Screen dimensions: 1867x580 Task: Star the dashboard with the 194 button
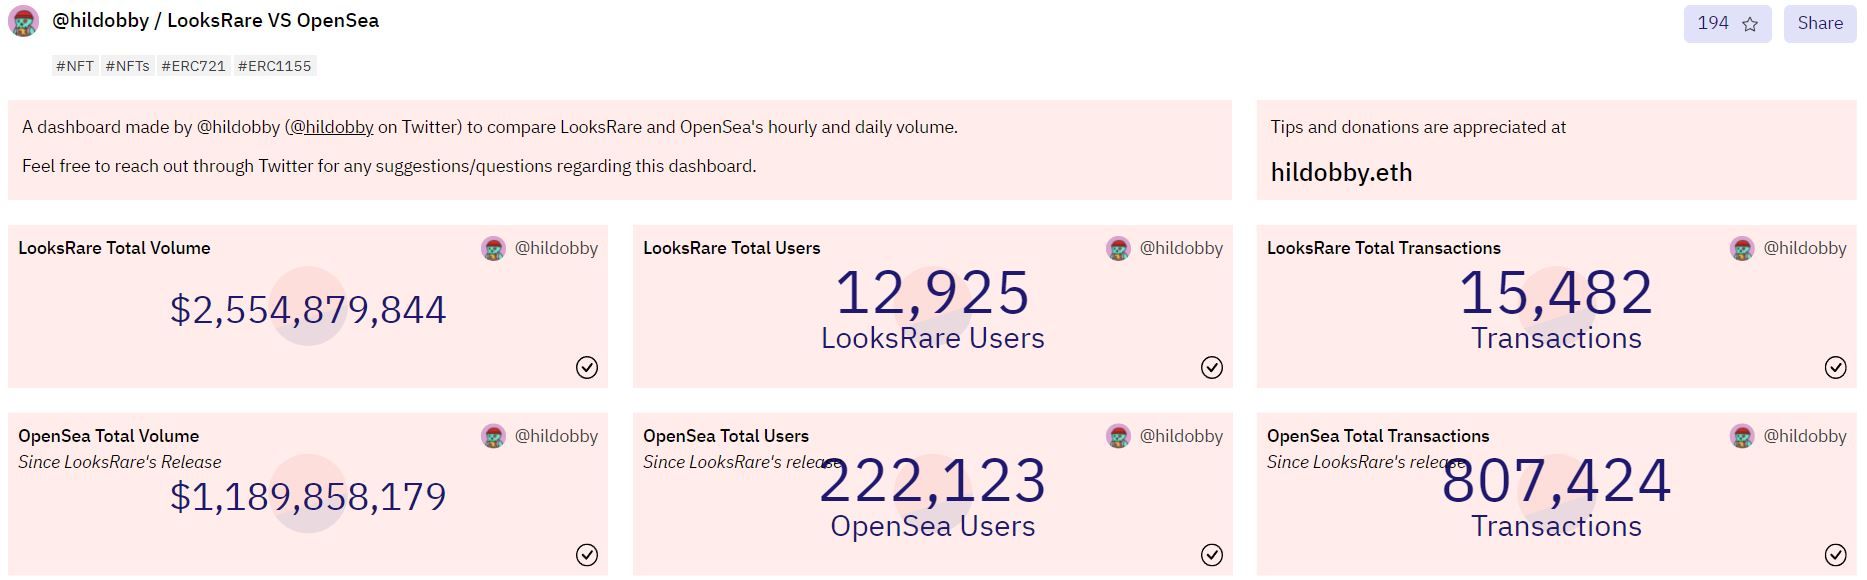pyautogui.click(x=1727, y=23)
